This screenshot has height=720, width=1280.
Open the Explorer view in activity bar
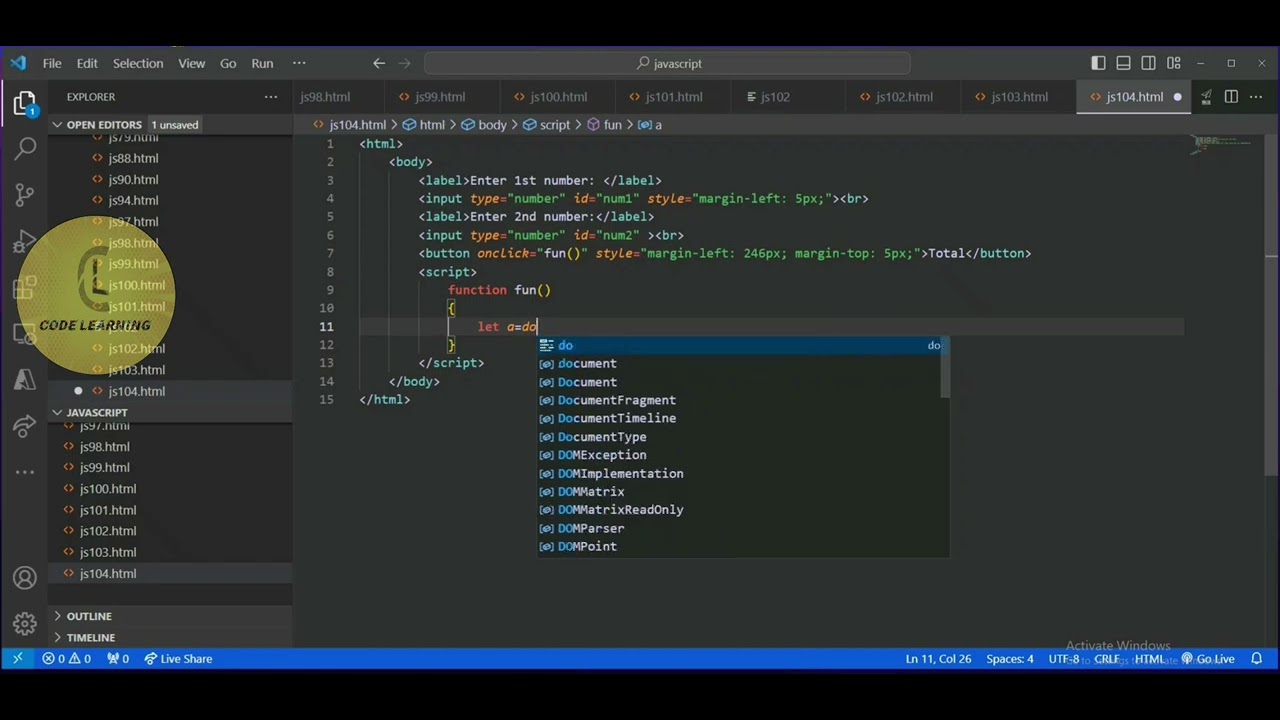(x=25, y=103)
